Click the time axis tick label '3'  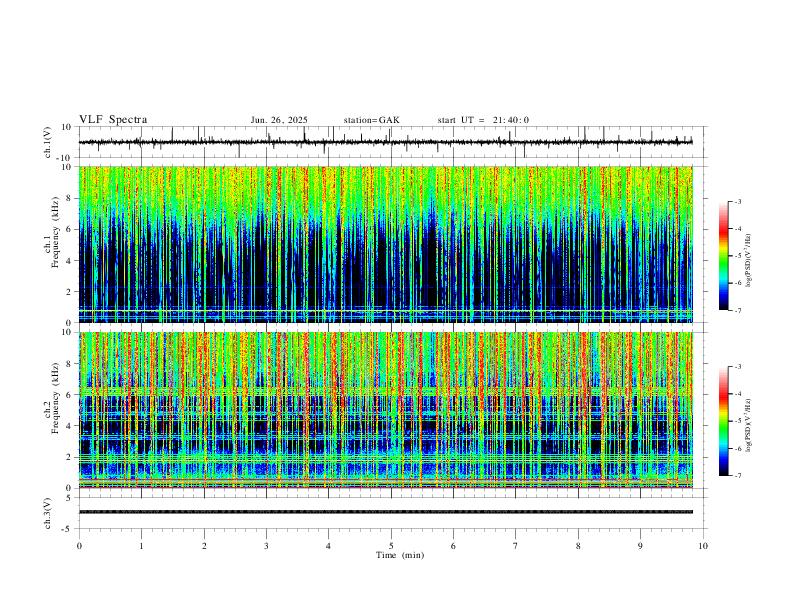[x=266, y=546]
